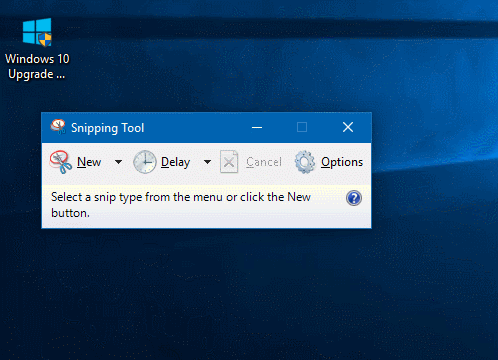Click the New snip scissors icon
Screen dimensions: 498x360
click(x=61, y=162)
